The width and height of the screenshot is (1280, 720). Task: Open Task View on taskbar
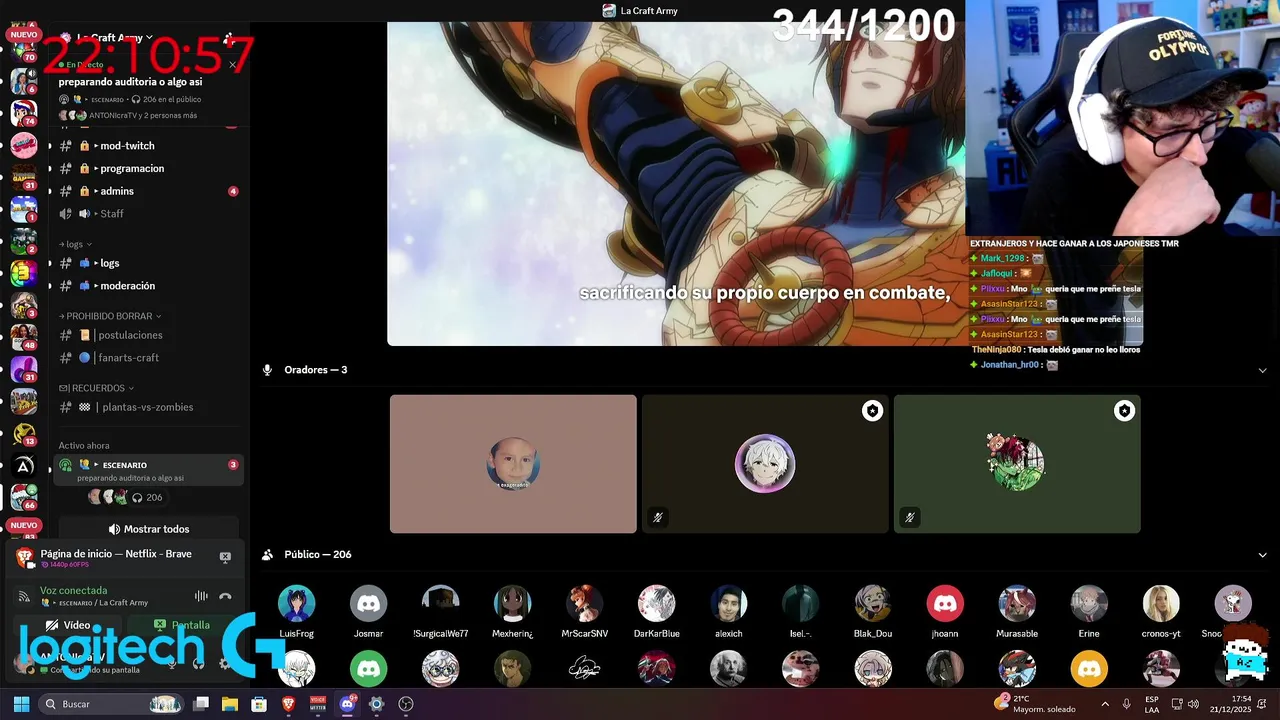point(201,704)
